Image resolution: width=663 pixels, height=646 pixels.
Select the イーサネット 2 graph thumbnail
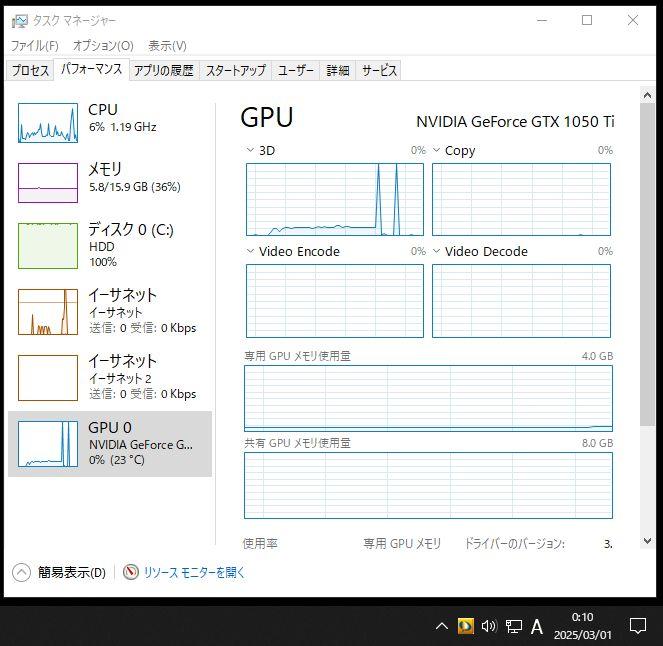pyautogui.click(x=48, y=378)
